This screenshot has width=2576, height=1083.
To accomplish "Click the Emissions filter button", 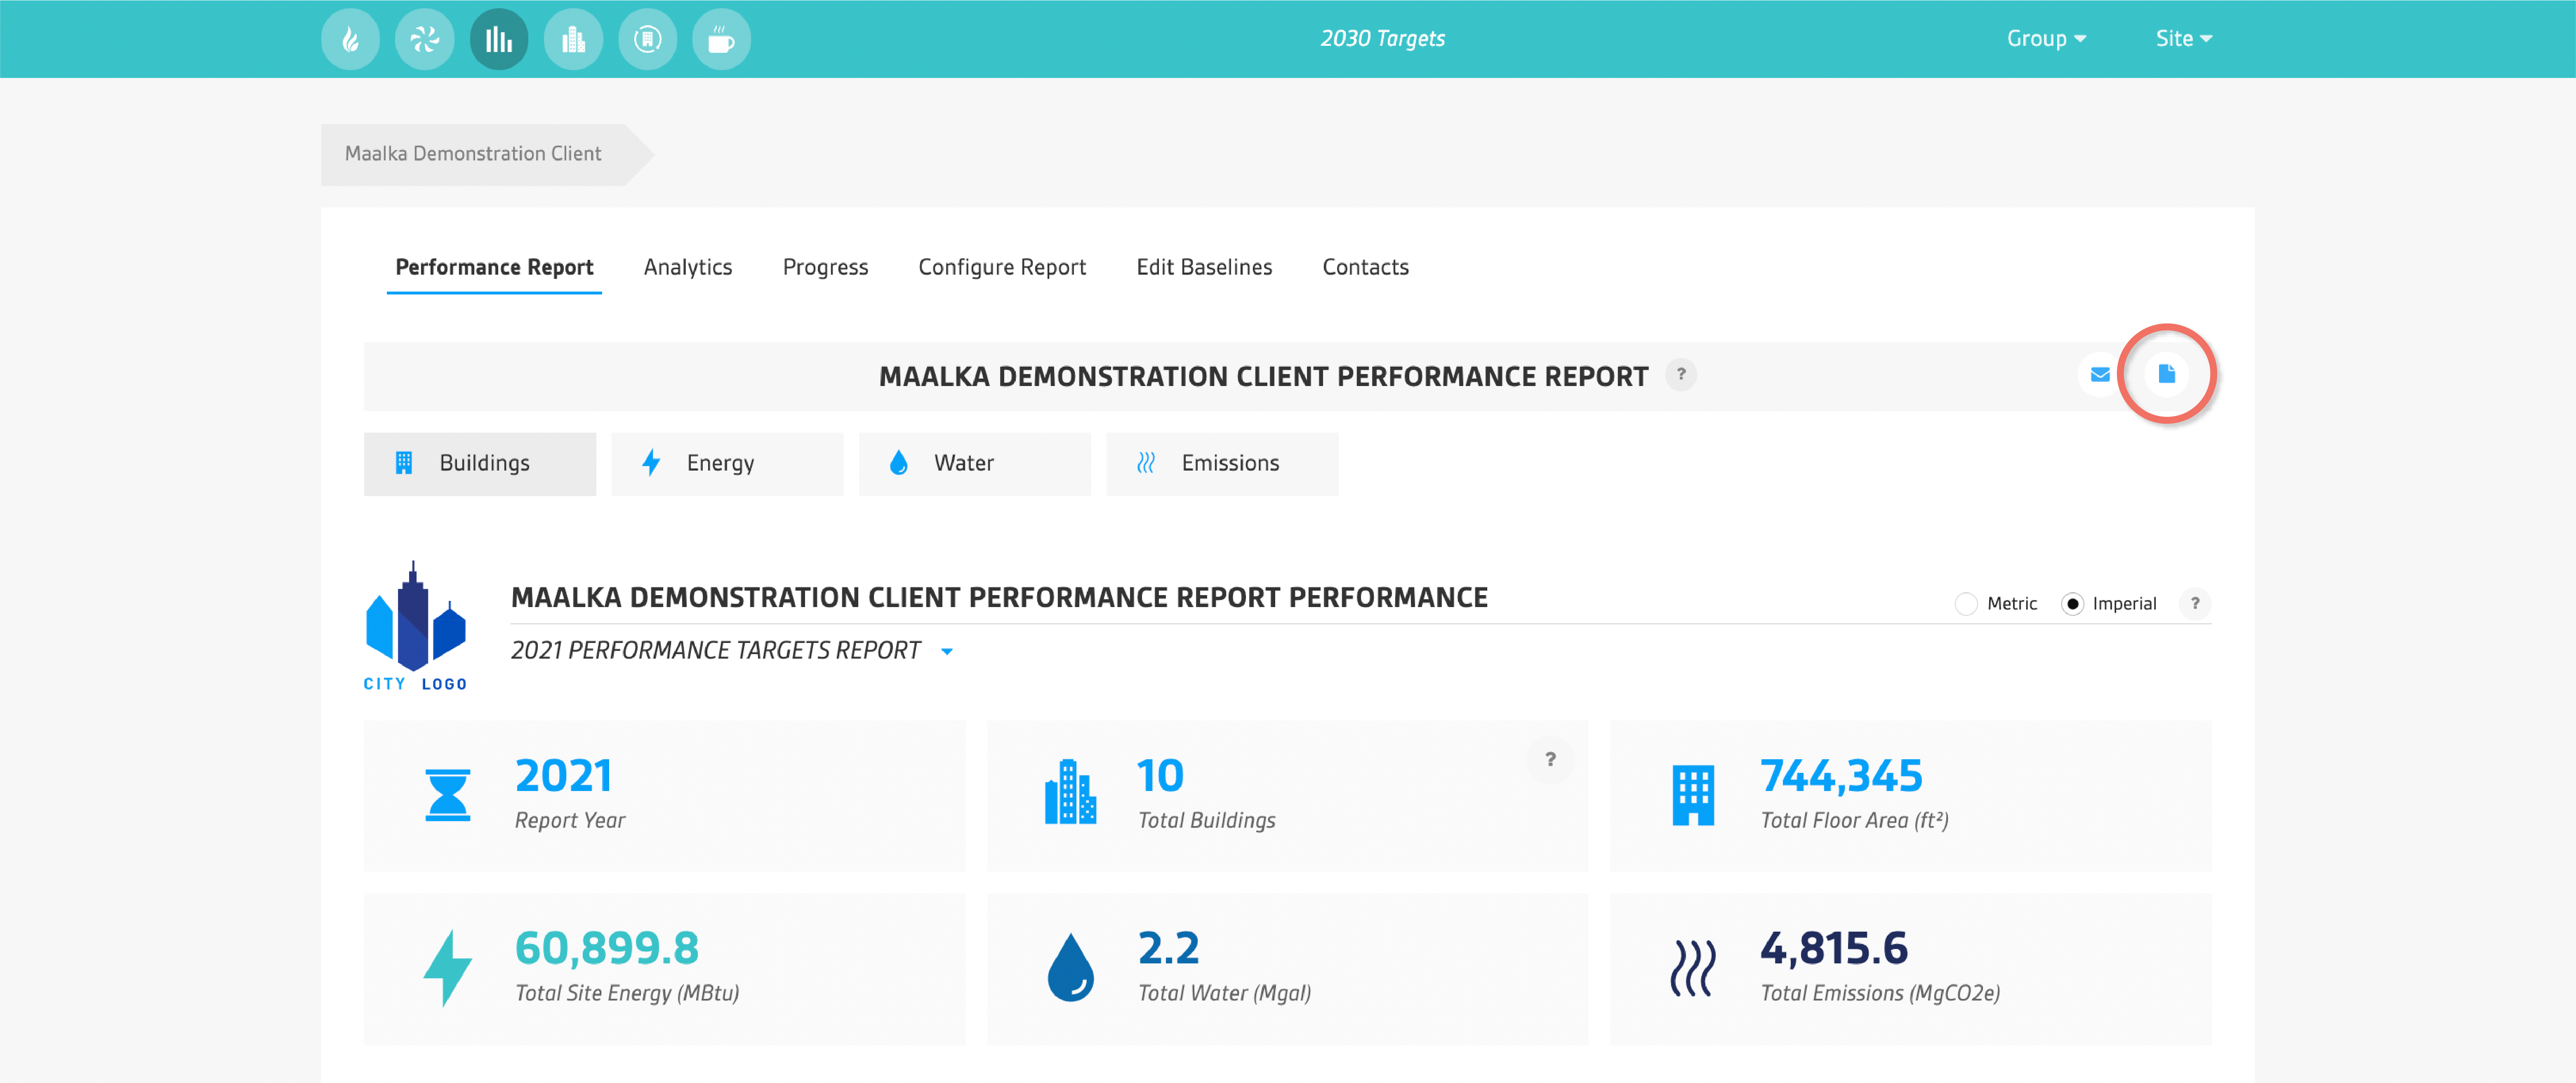I will click(1222, 464).
